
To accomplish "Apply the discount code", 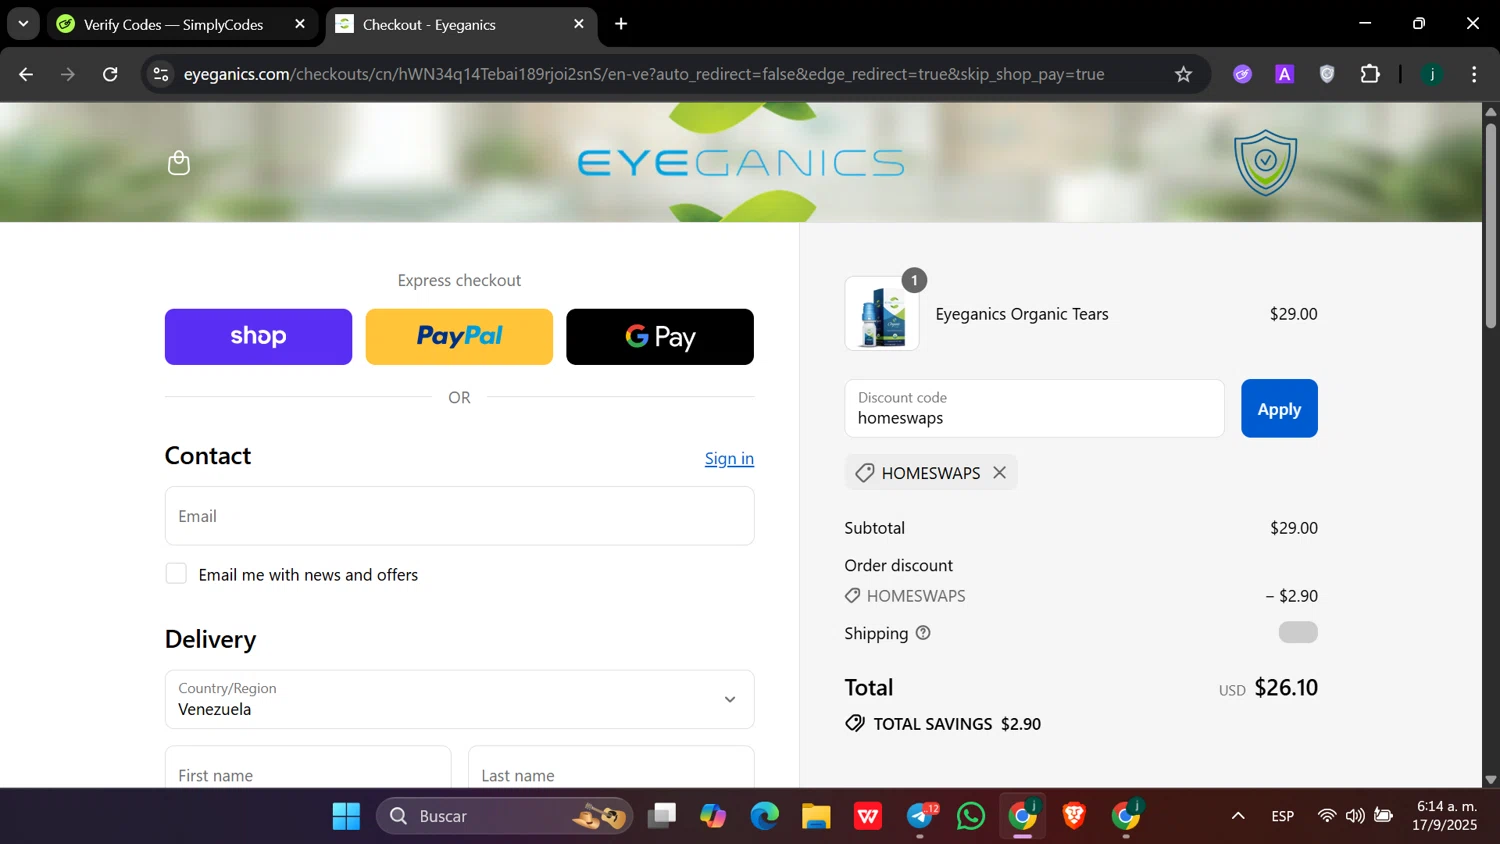I will coord(1279,408).
